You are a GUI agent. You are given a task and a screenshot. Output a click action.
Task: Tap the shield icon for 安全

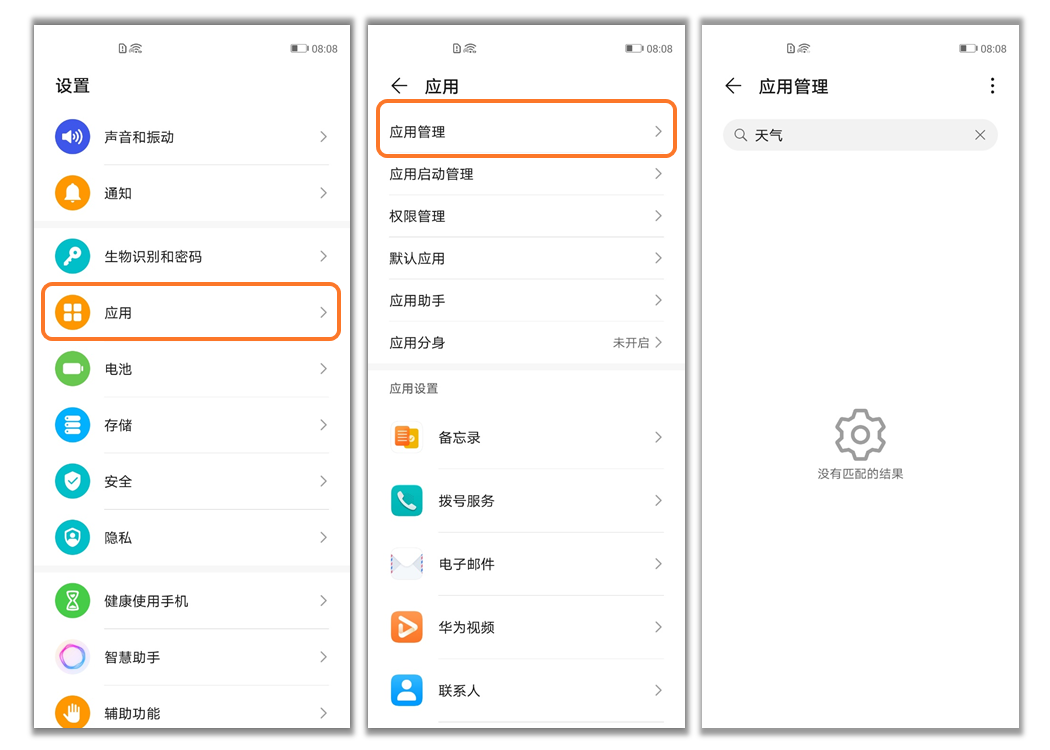click(x=72, y=481)
